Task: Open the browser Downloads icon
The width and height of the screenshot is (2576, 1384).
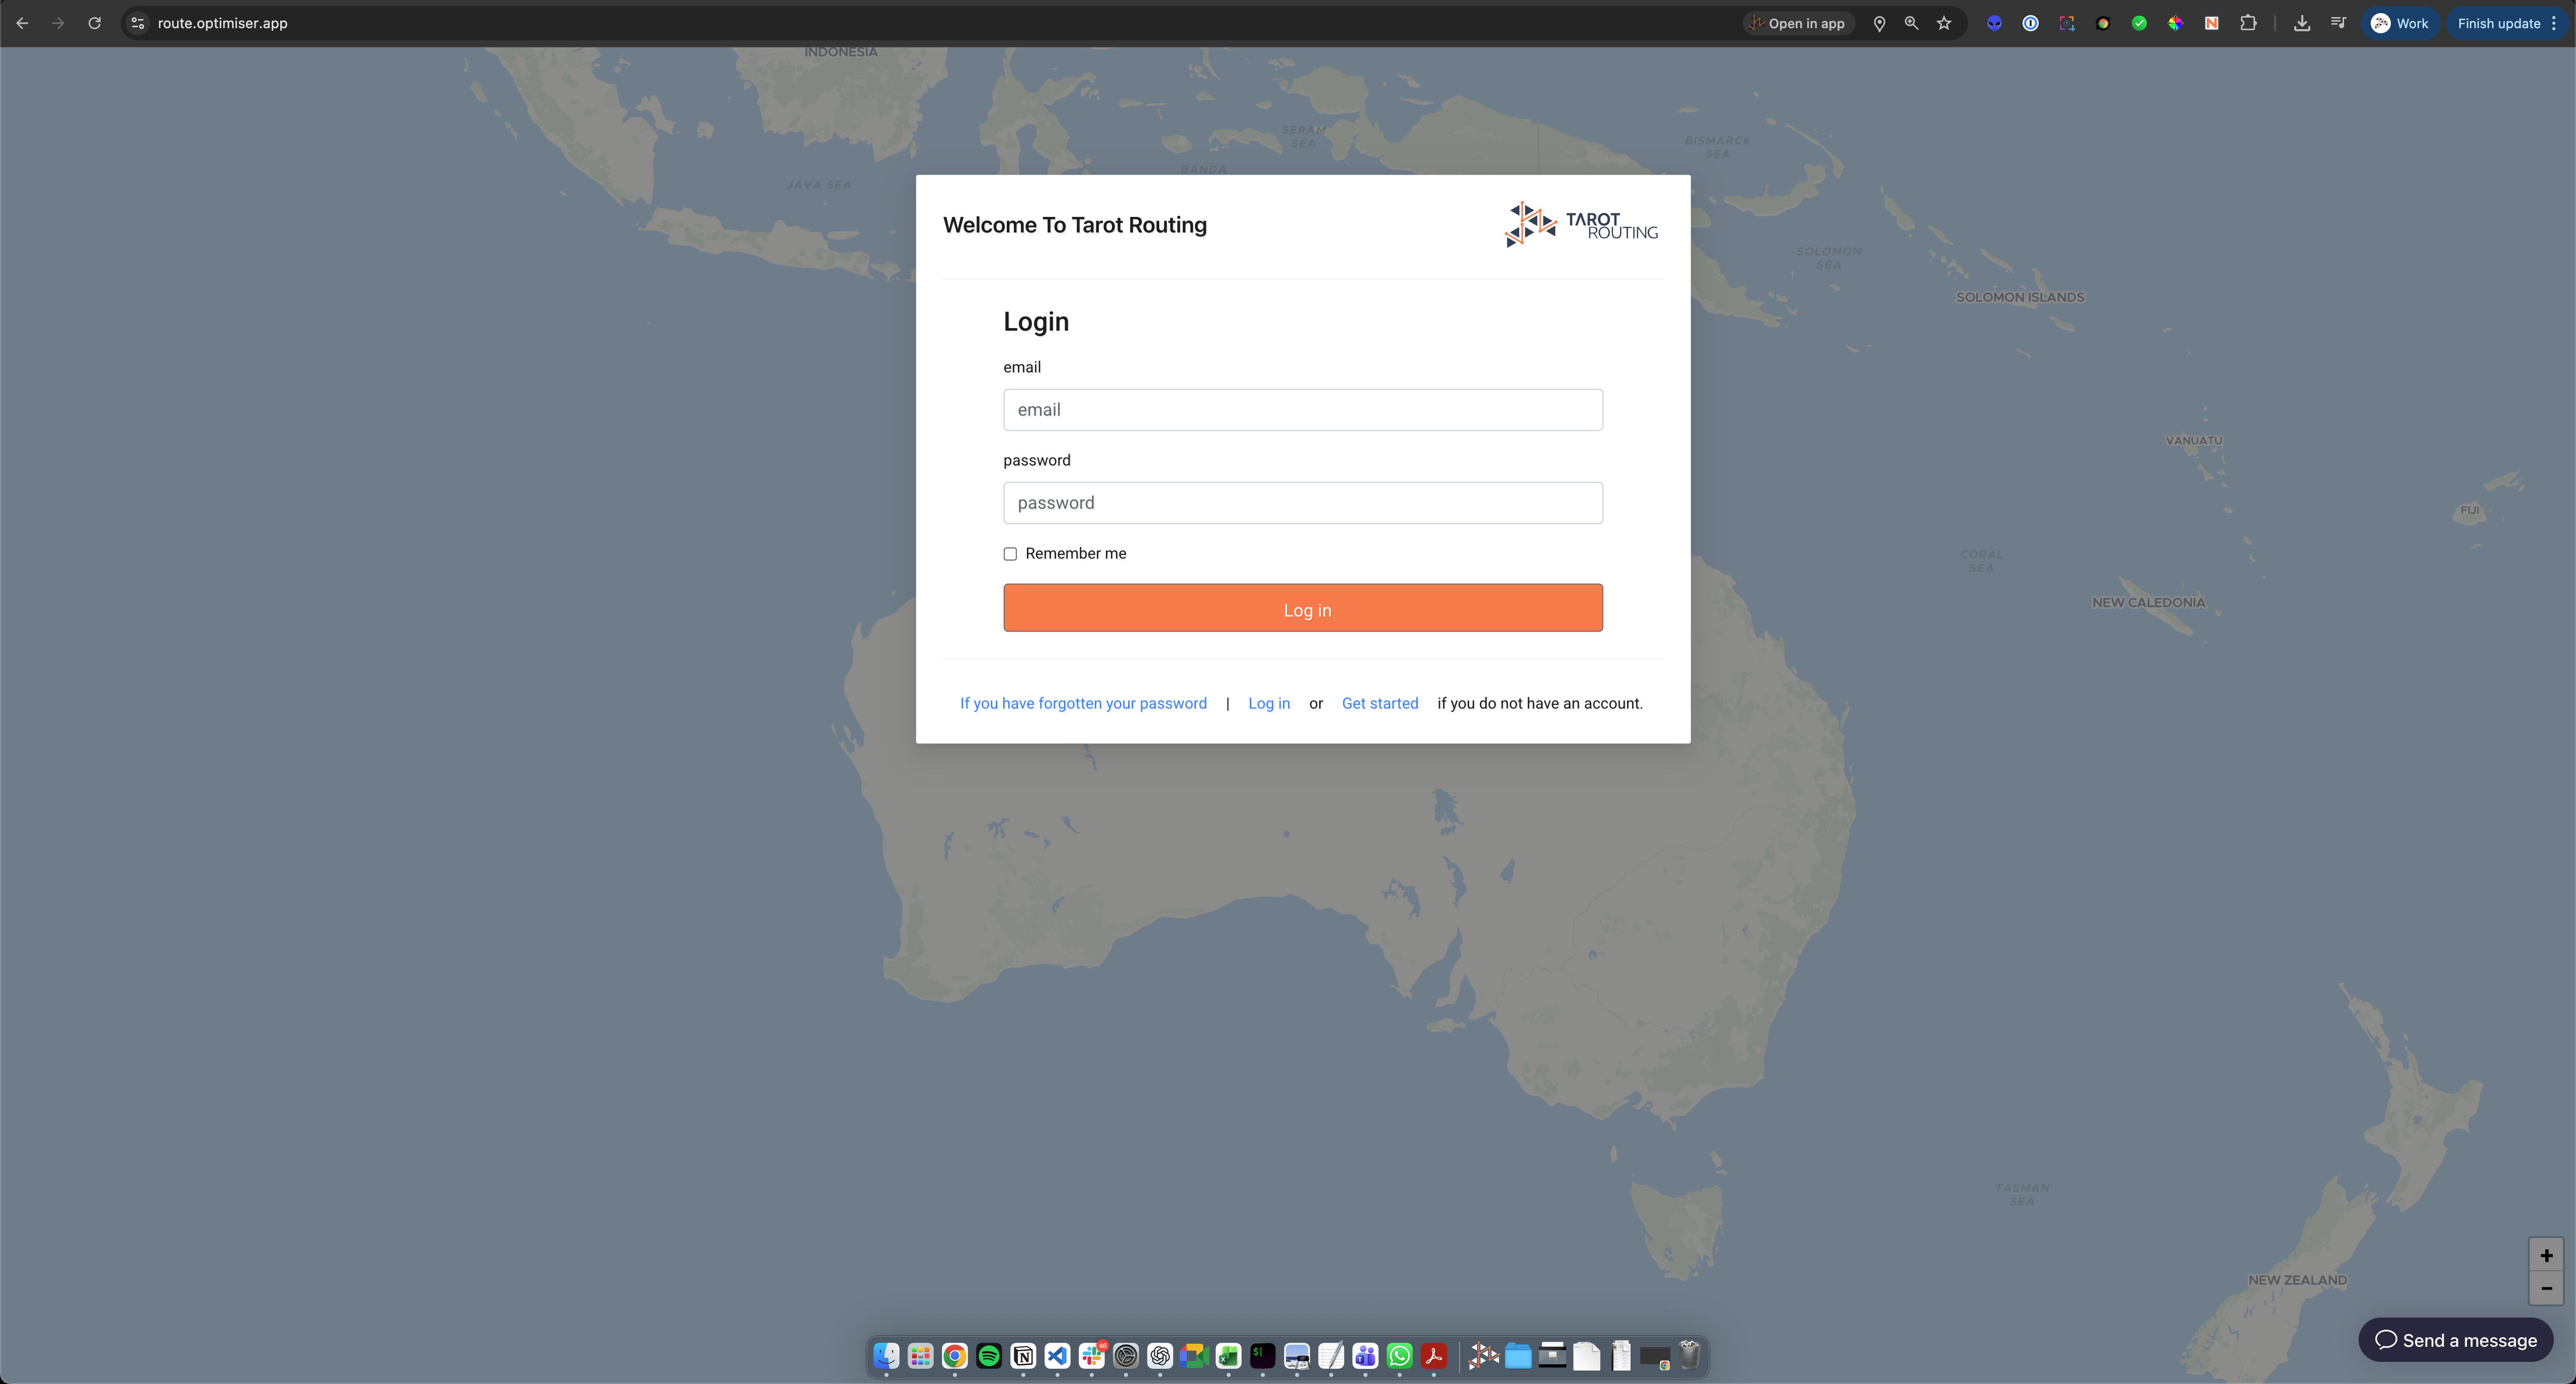Action: 2302,23
